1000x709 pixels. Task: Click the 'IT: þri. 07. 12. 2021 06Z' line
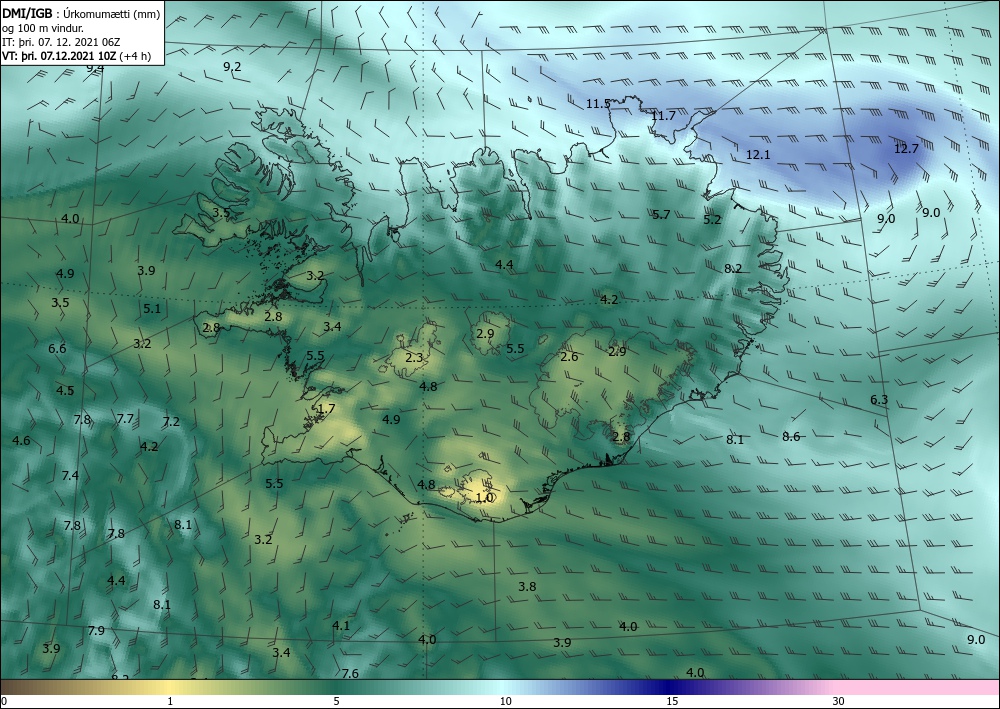point(61,42)
